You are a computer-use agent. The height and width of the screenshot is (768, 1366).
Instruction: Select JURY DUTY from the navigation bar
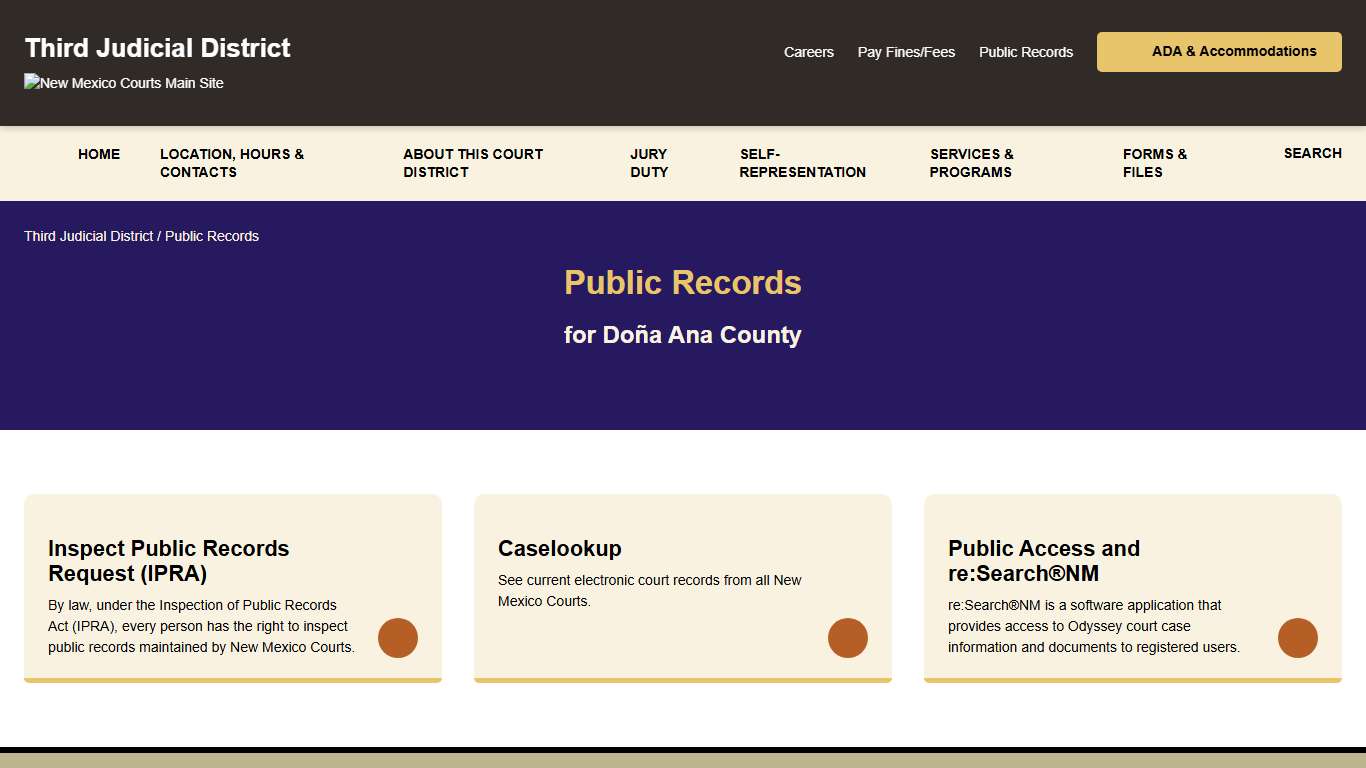click(x=648, y=163)
